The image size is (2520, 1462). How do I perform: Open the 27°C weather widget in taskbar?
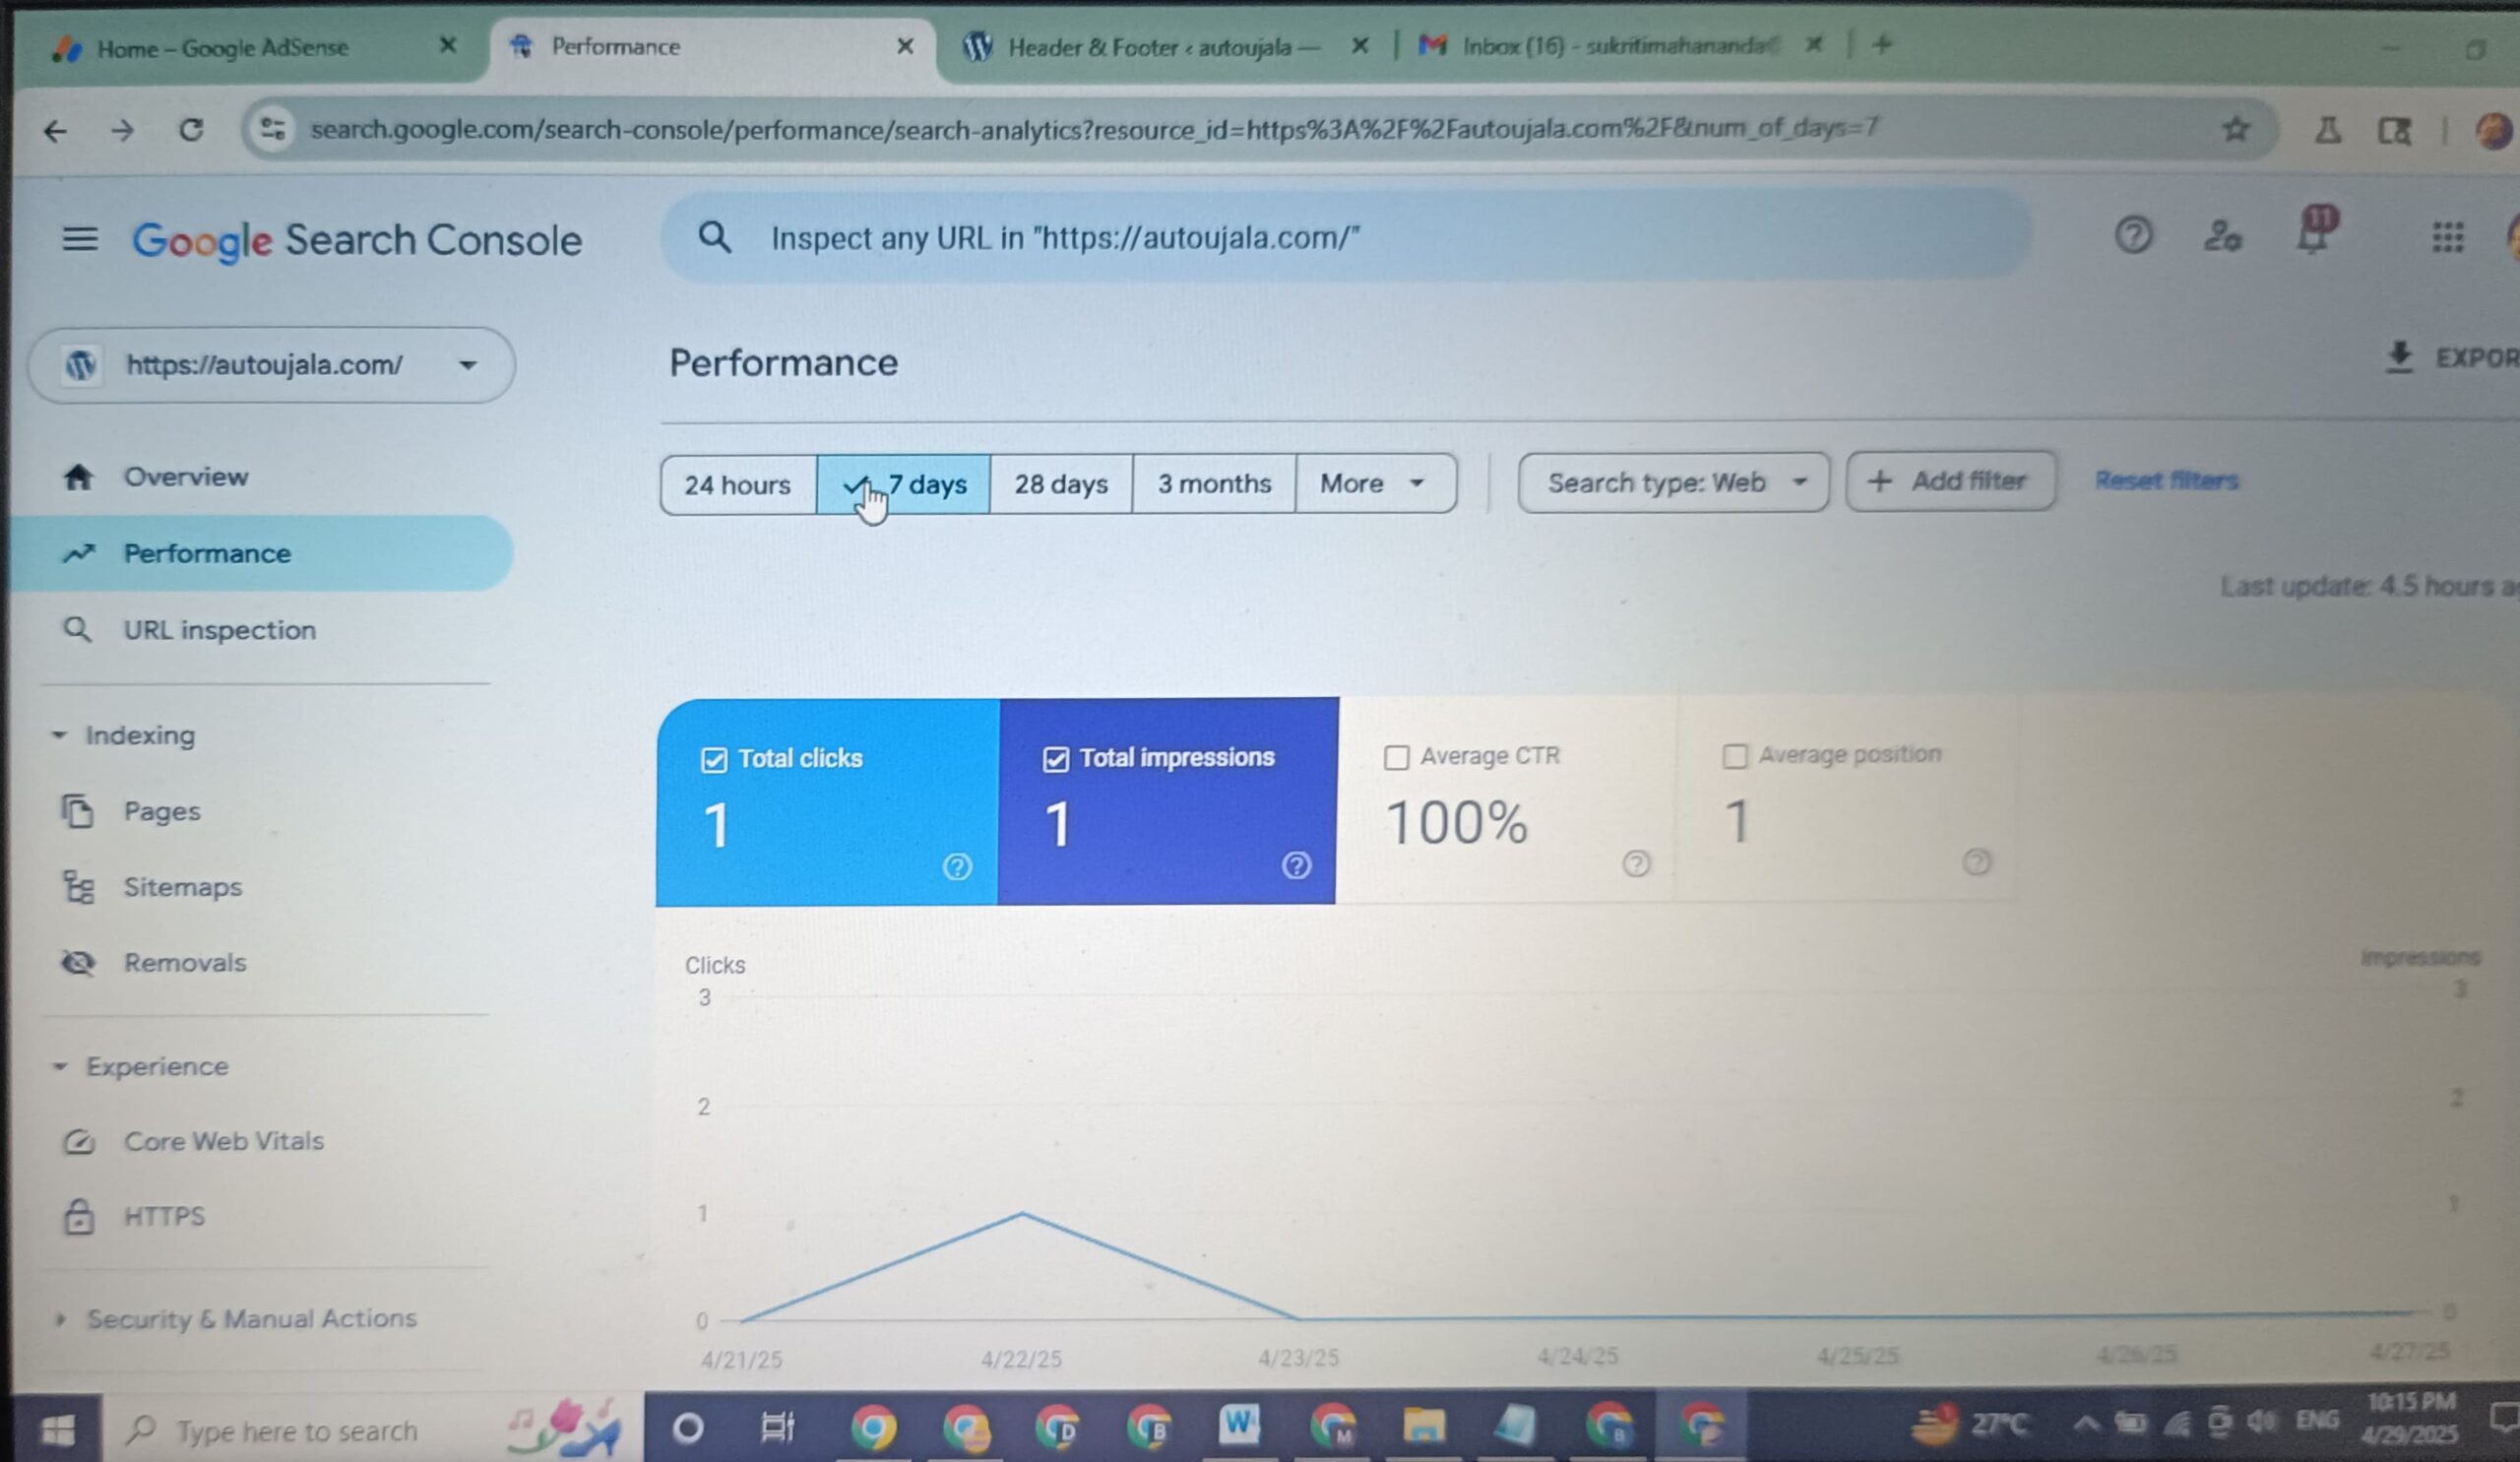tap(1970, 1423)
